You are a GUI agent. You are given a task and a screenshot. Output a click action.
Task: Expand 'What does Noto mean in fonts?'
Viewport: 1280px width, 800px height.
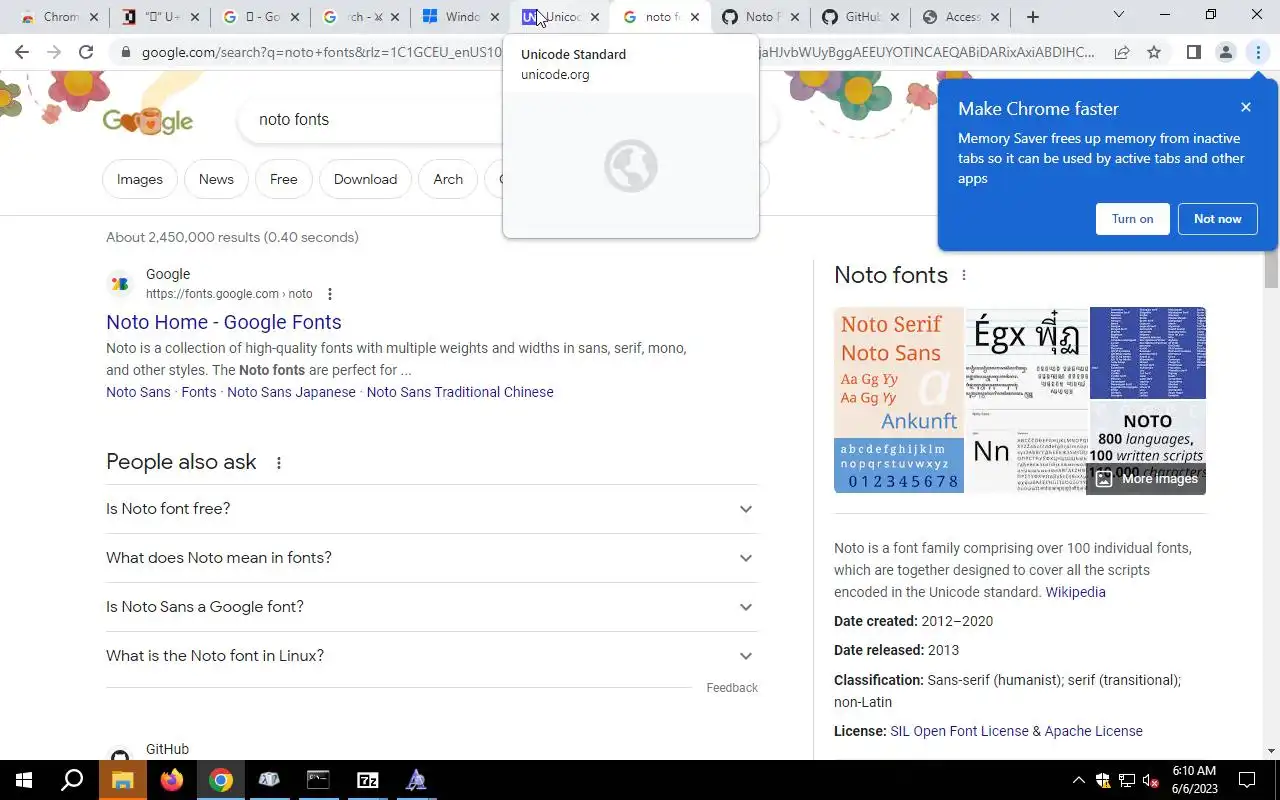[x=431, y=558]
